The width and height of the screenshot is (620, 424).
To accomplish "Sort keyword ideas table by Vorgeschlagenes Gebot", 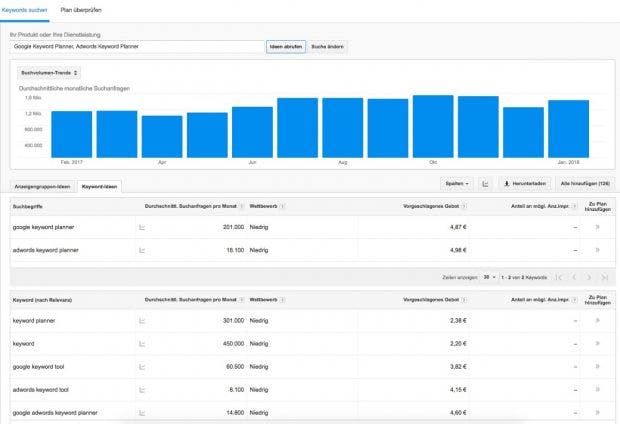I will tap(431, 300).
